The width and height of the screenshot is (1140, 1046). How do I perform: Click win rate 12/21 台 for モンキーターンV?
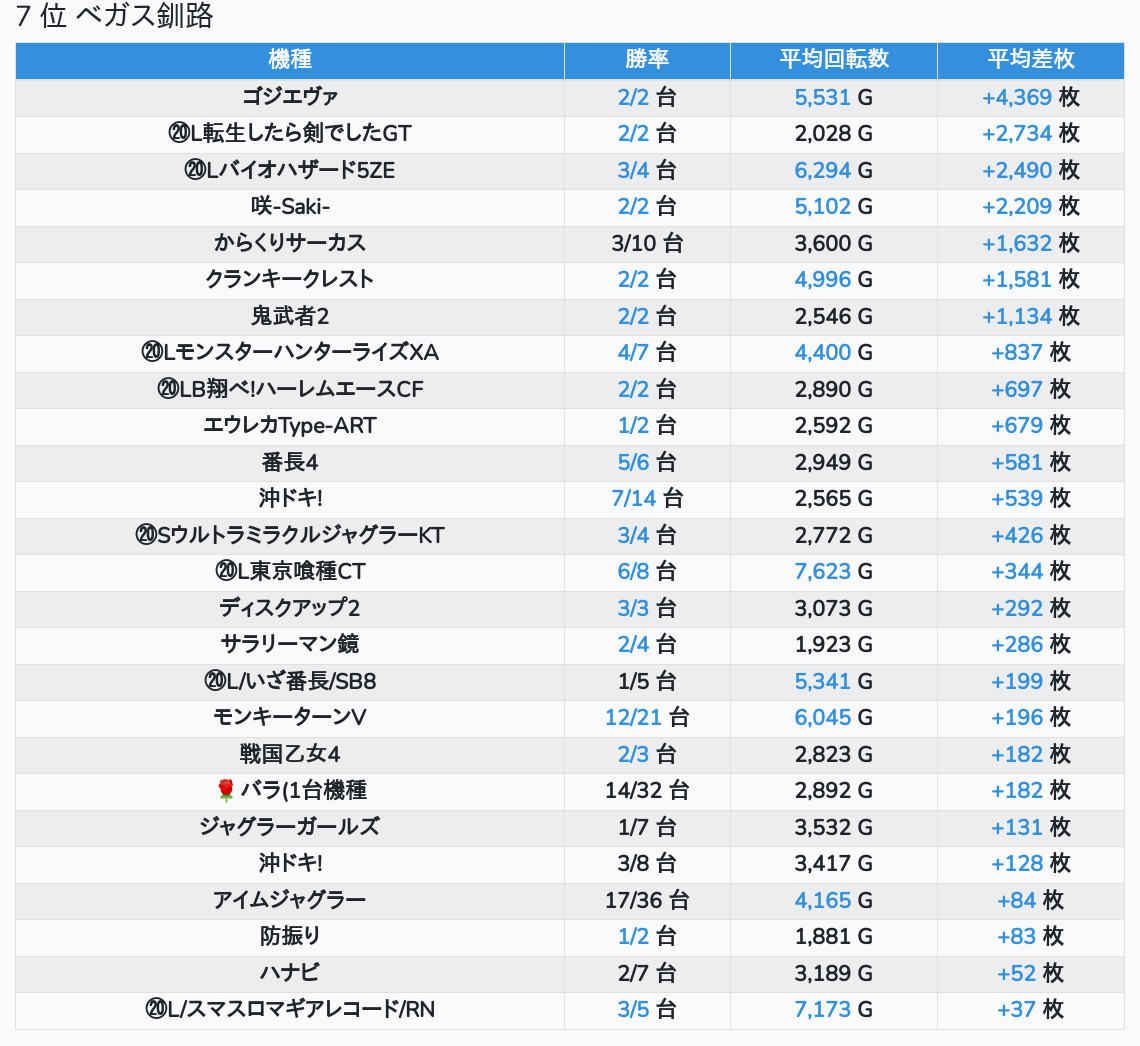(x=647, y=717)
